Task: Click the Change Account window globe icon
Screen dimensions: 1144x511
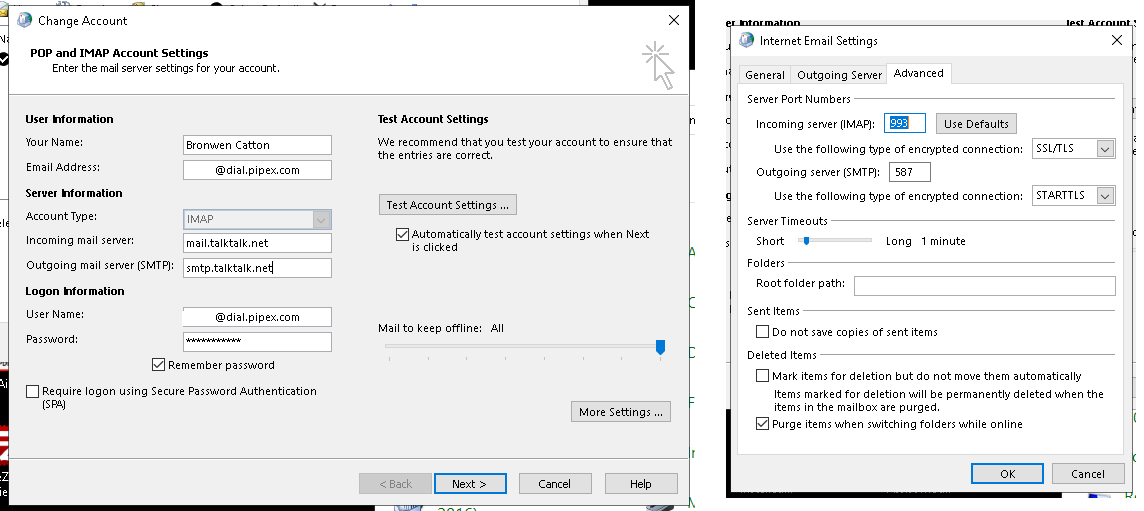Action: tap(25, 20)
